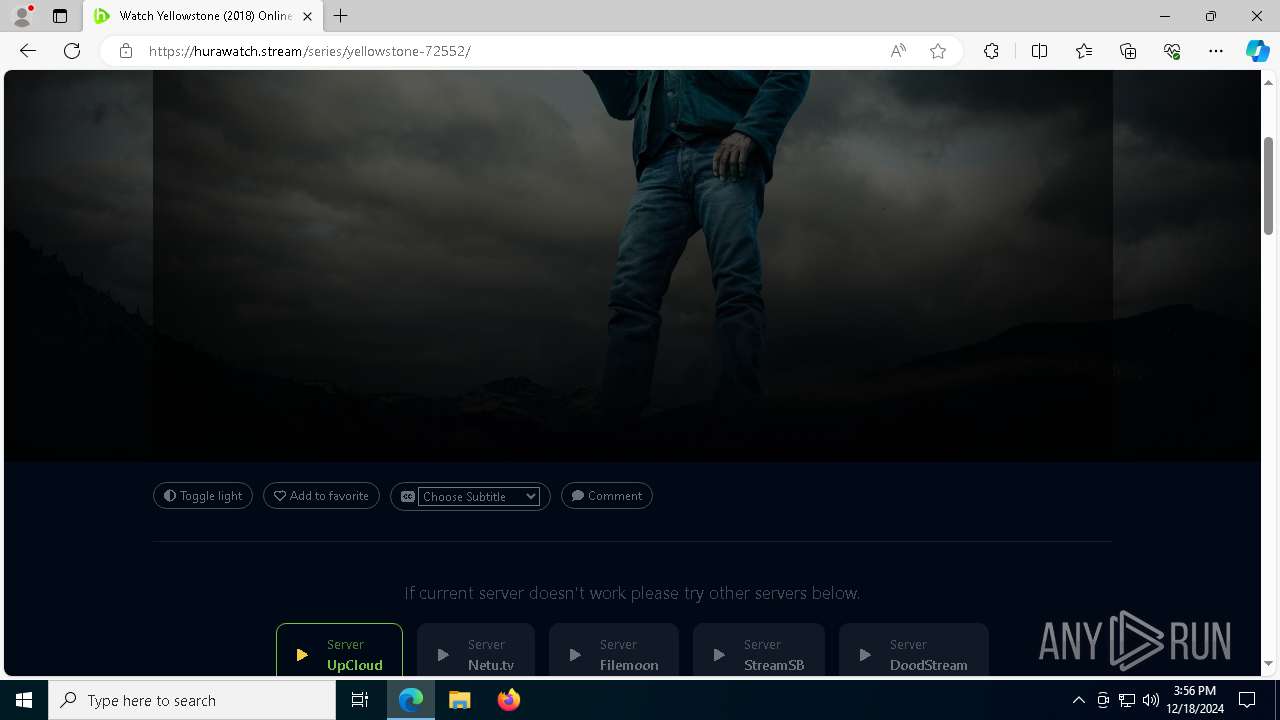Close the Watch Yellowstone tab

[307, 16]
